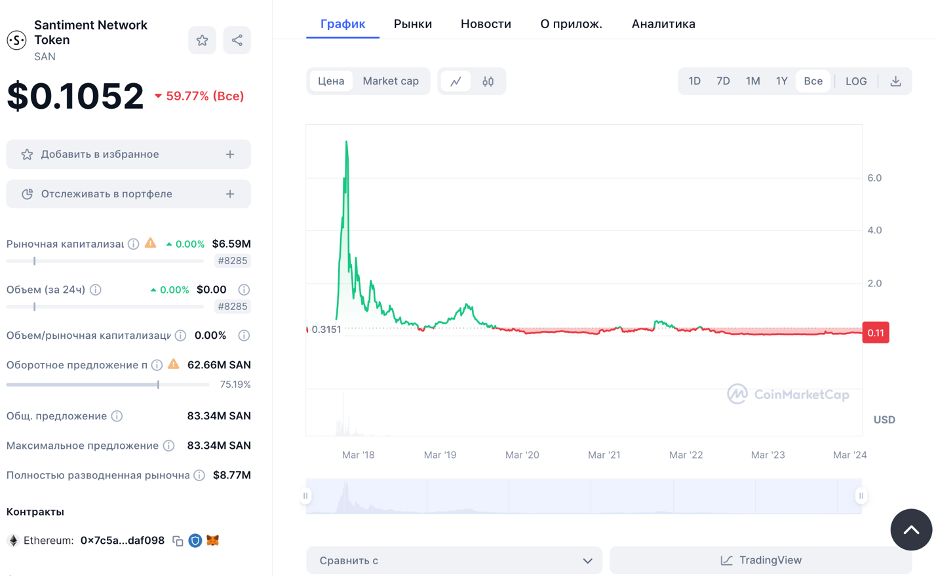Open the "Сравнить с" dropdown
This screenshot has height=576, width=936.
[x=454, y=560]
